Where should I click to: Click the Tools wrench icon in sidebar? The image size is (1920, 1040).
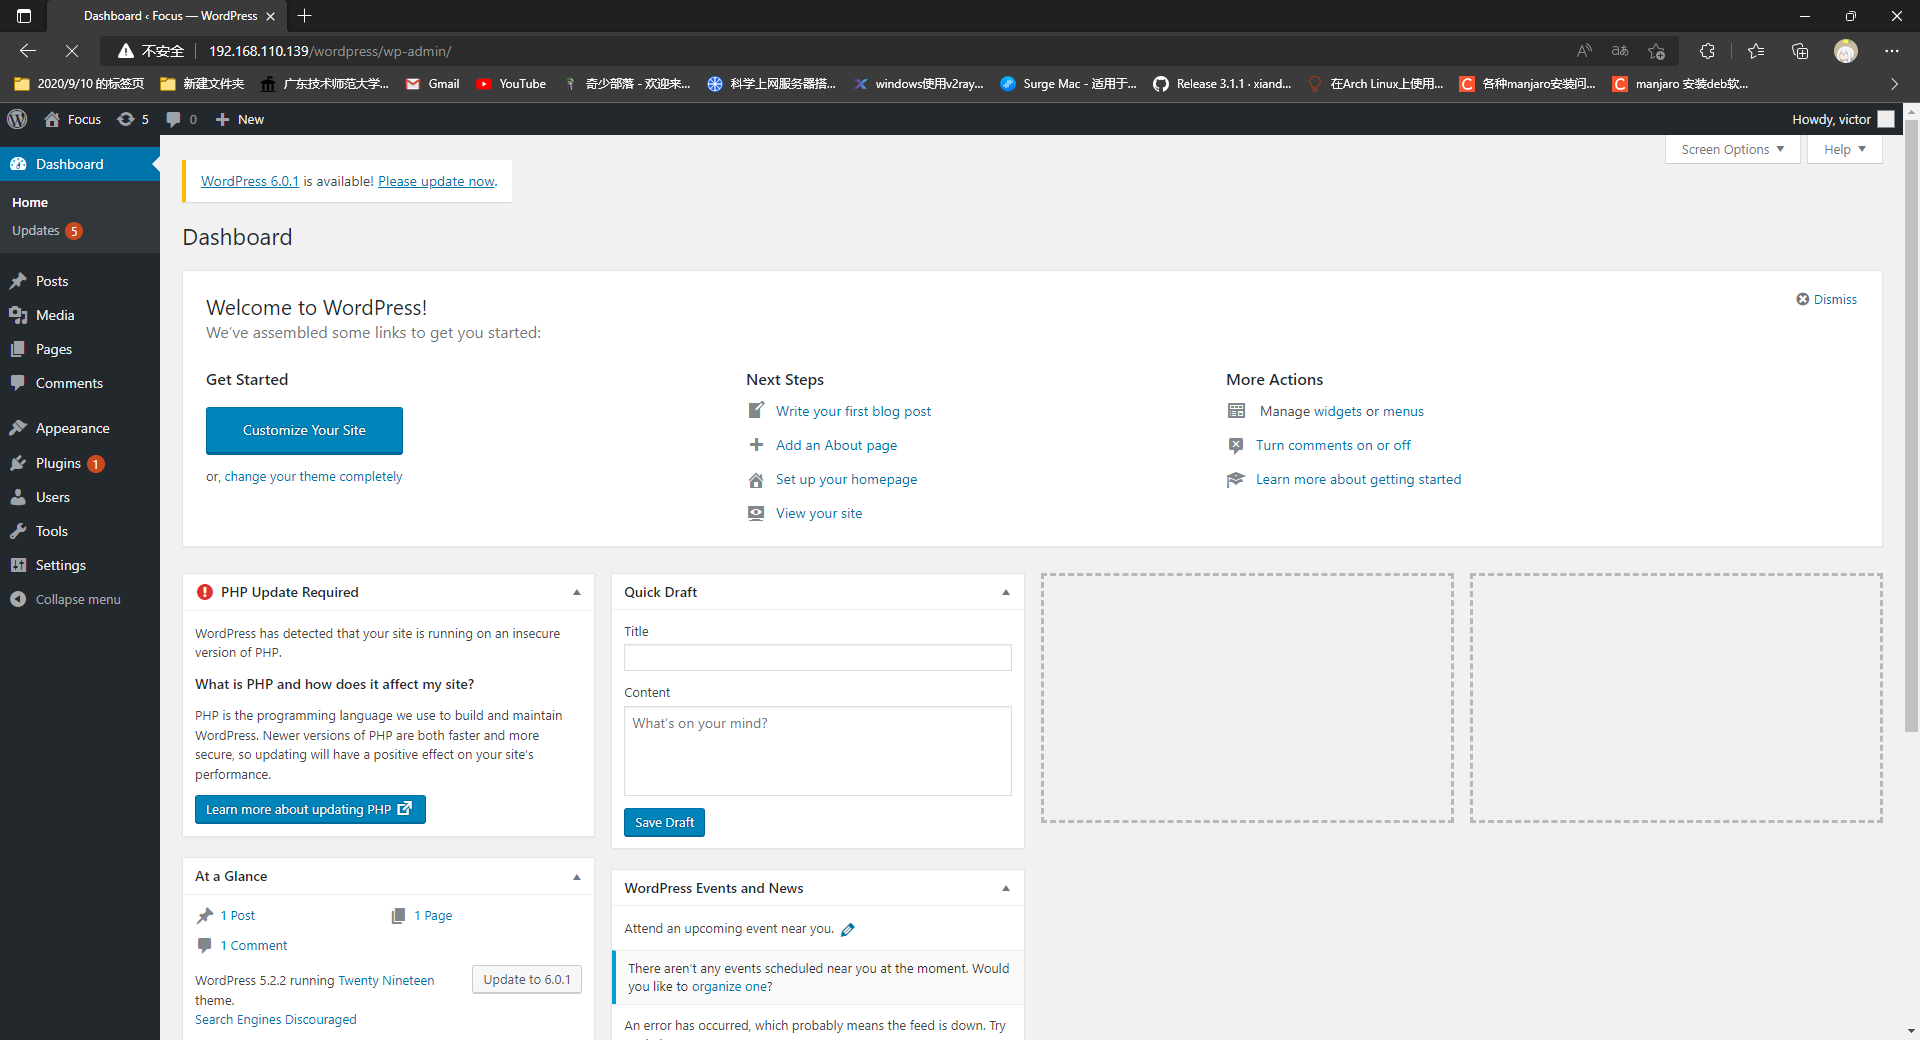point(18,531)
